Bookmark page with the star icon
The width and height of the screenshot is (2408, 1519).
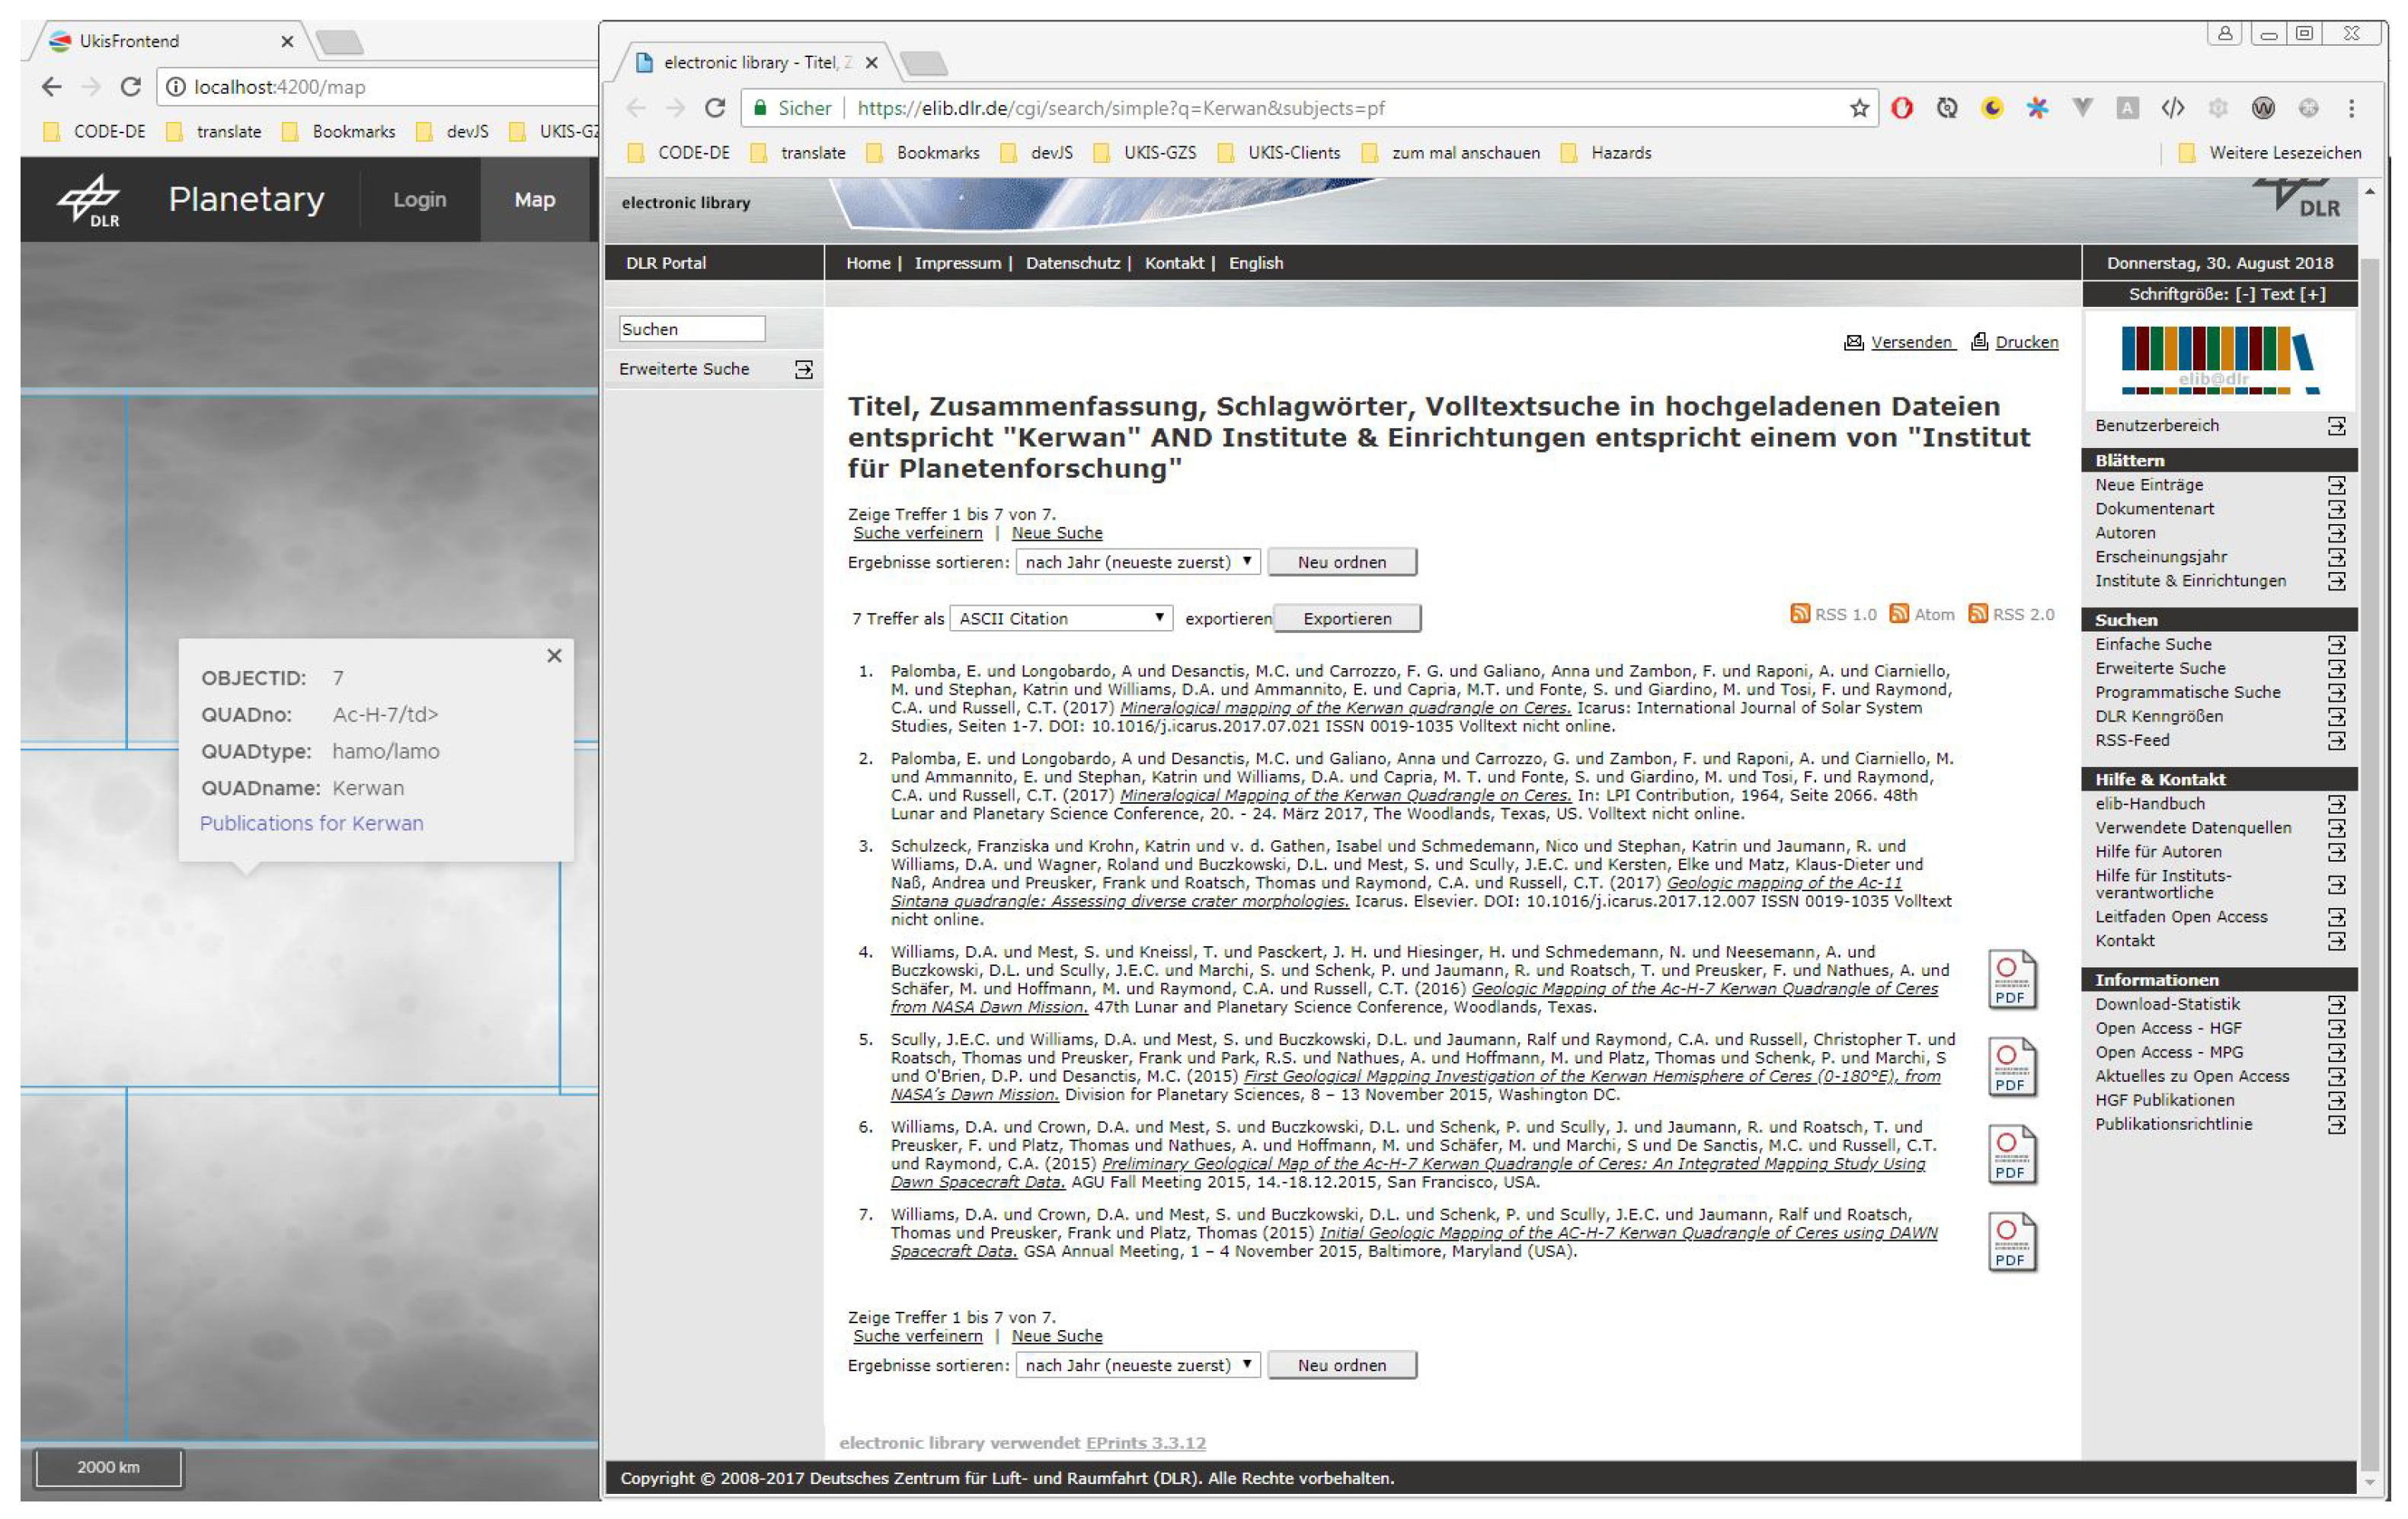pos(1859,108)
